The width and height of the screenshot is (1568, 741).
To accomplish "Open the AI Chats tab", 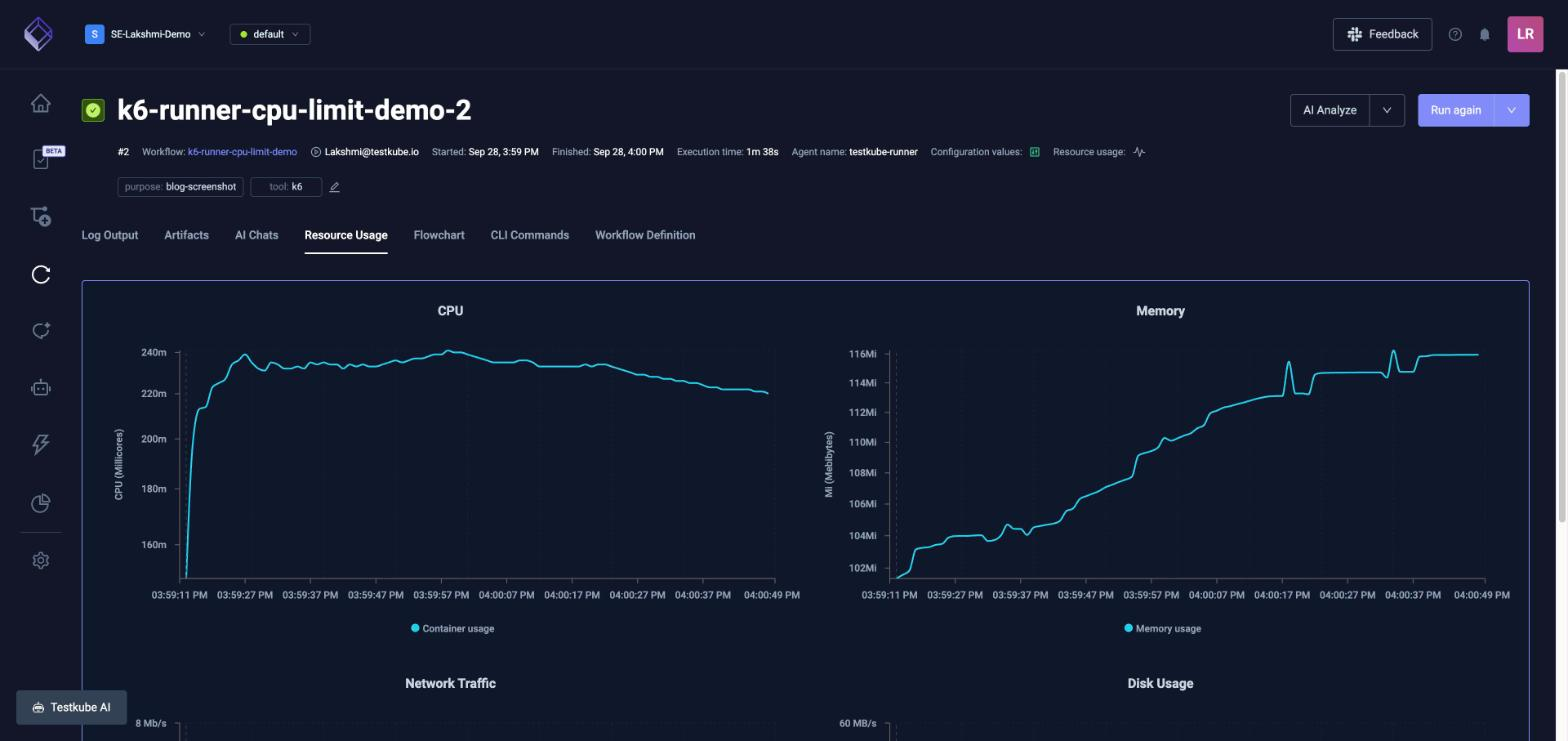I will [257, 235].
